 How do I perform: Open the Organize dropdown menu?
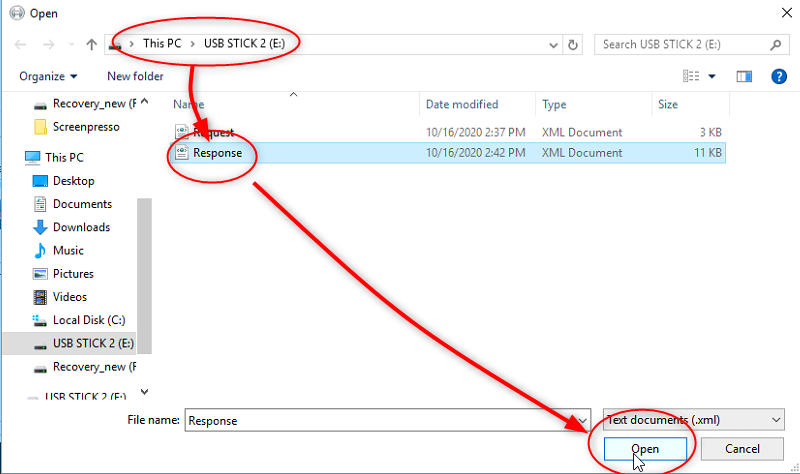point(48,76)
